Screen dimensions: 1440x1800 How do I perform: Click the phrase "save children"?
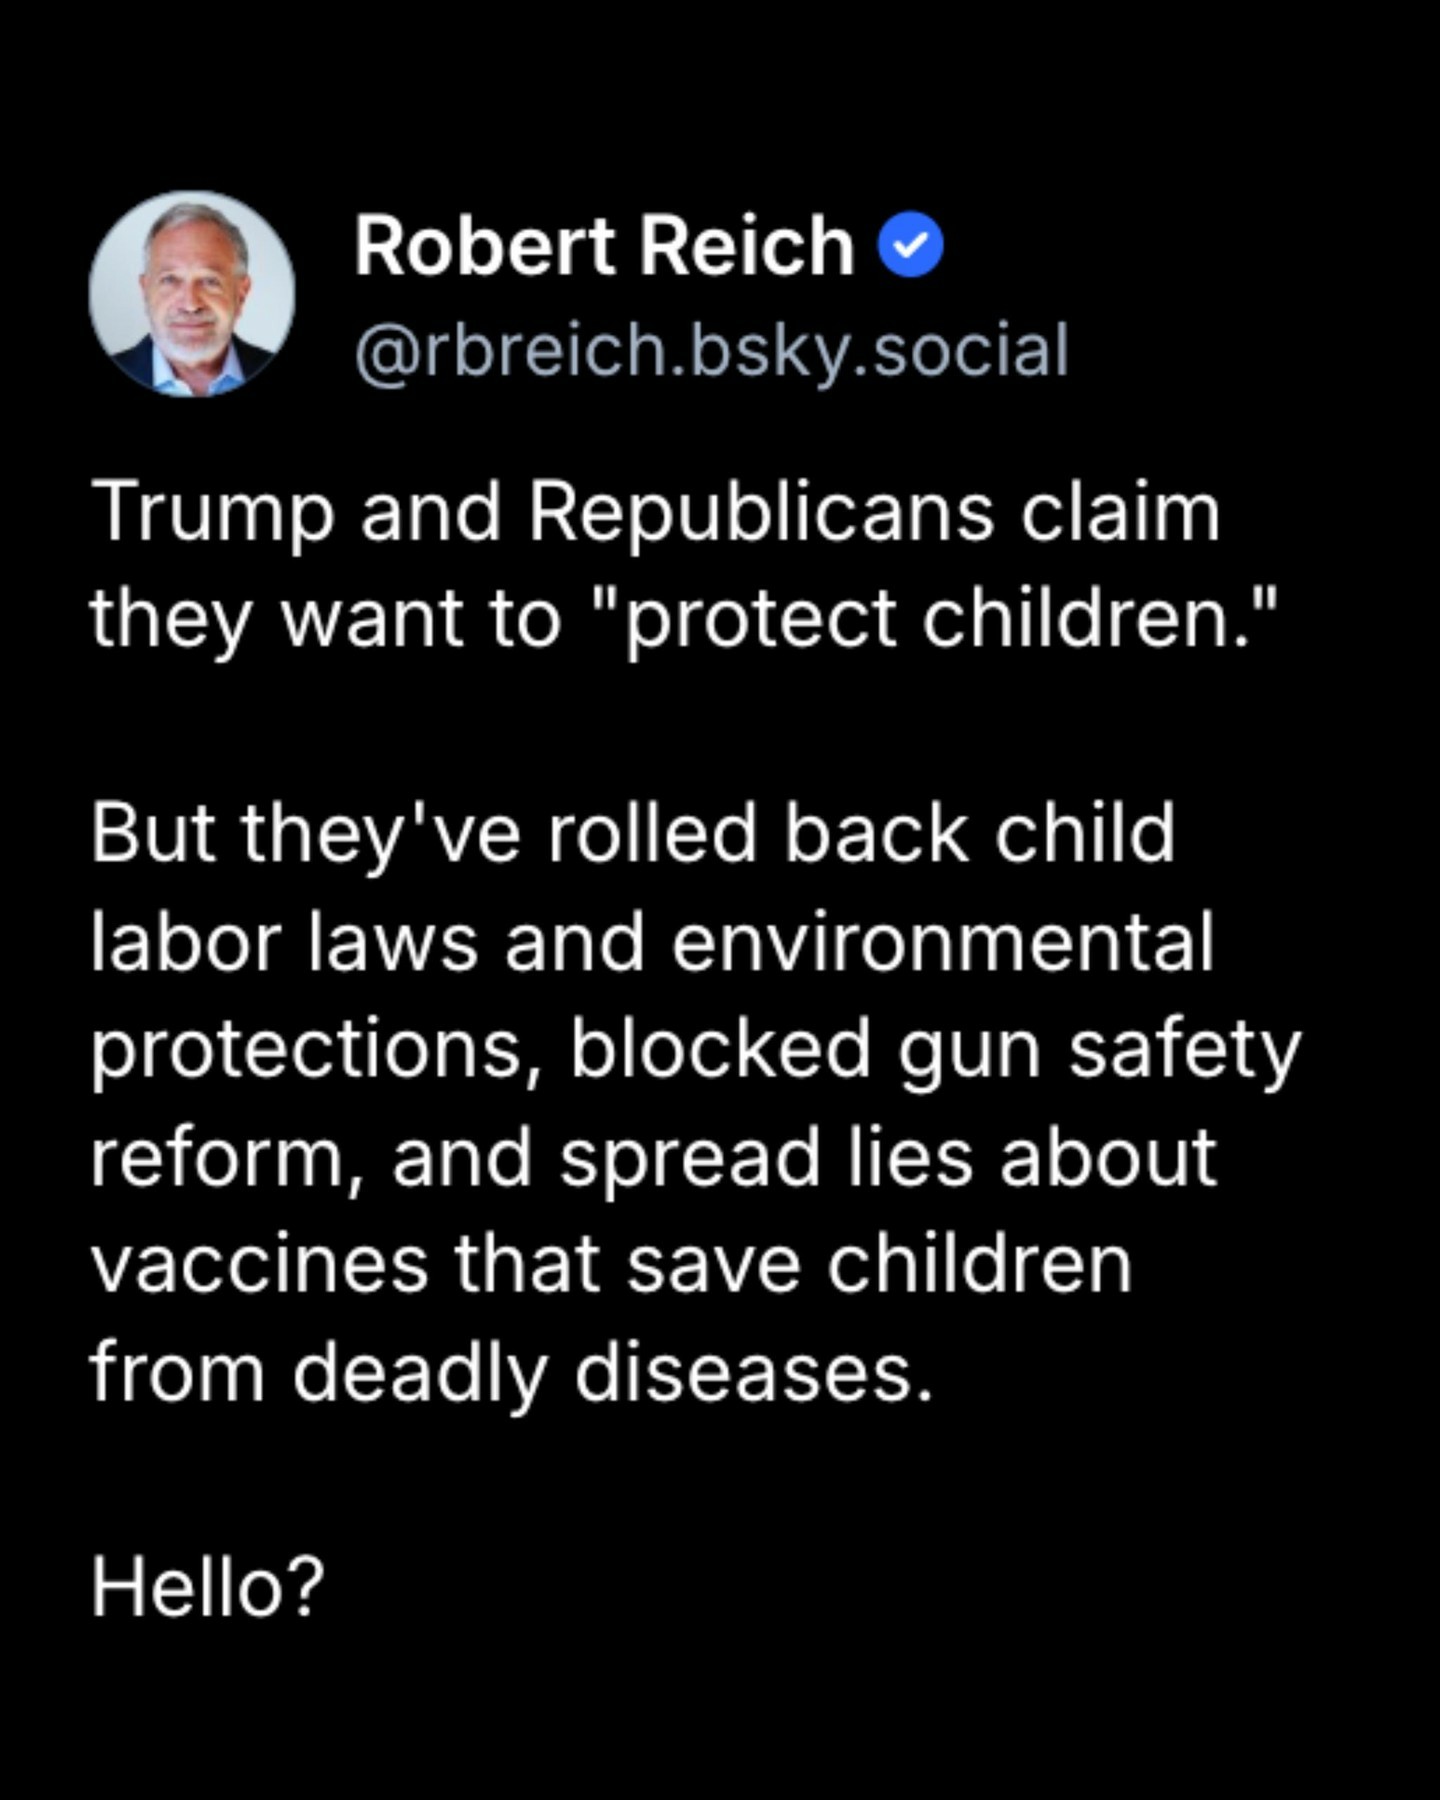click(x=879, y=1264)
